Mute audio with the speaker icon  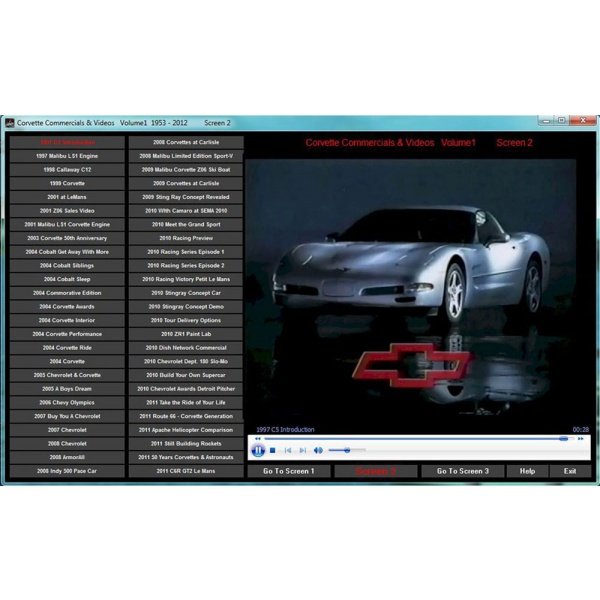tap(318, 450)
